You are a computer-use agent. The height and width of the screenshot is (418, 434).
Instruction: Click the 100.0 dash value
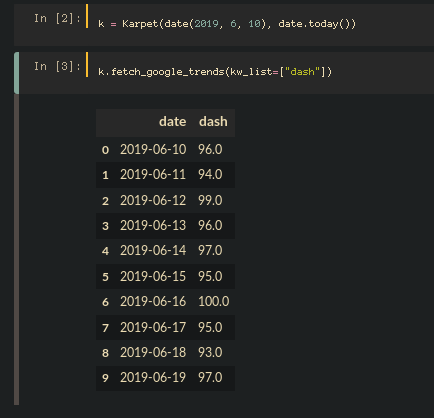tap(214, 302)
